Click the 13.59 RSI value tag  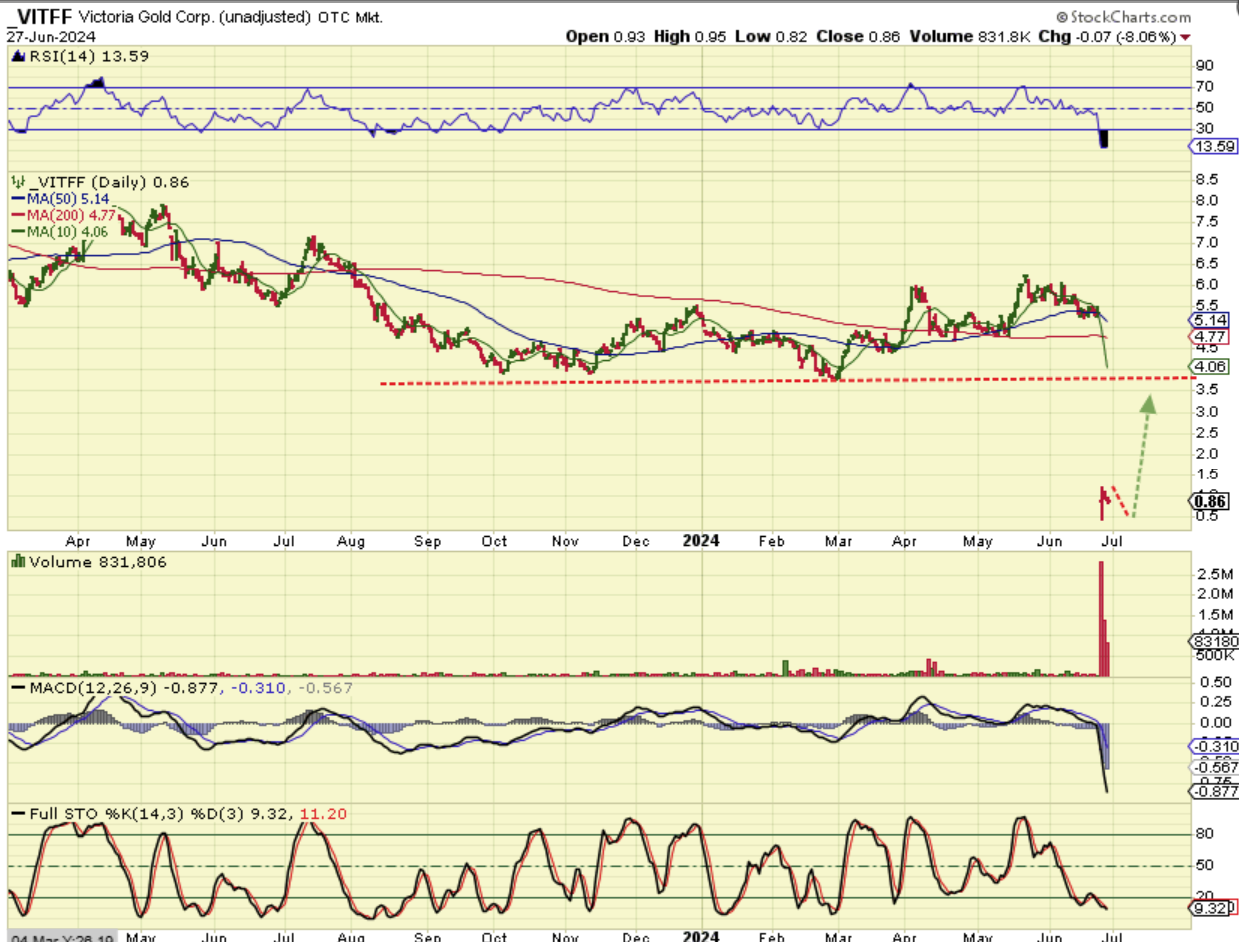click(x=1214, y=147)
